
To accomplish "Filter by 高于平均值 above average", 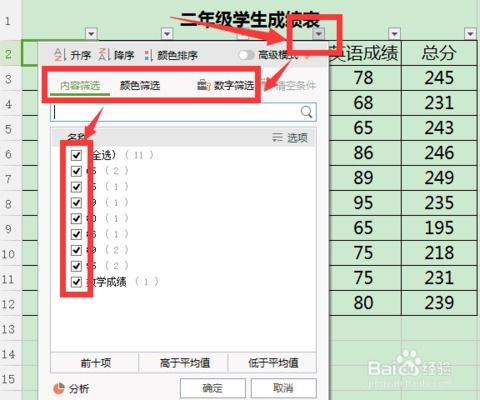I will point(184,363).
